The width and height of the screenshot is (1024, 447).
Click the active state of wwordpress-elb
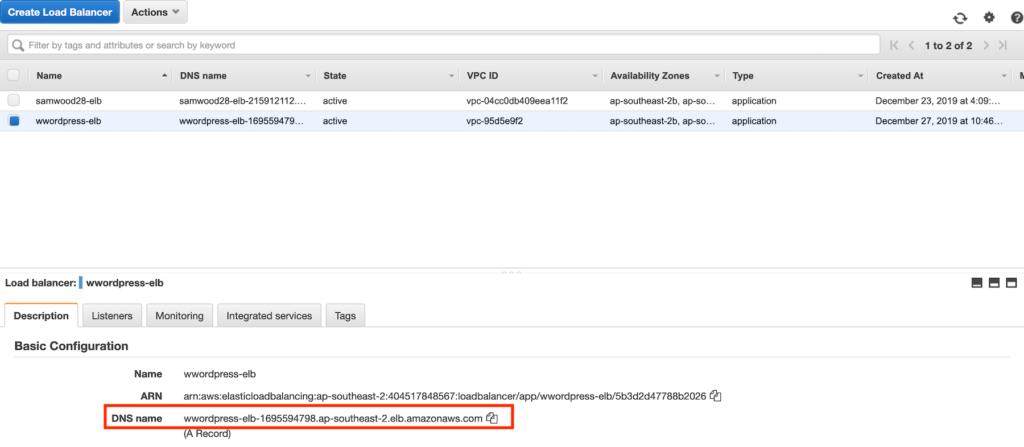tap(334, 121)
